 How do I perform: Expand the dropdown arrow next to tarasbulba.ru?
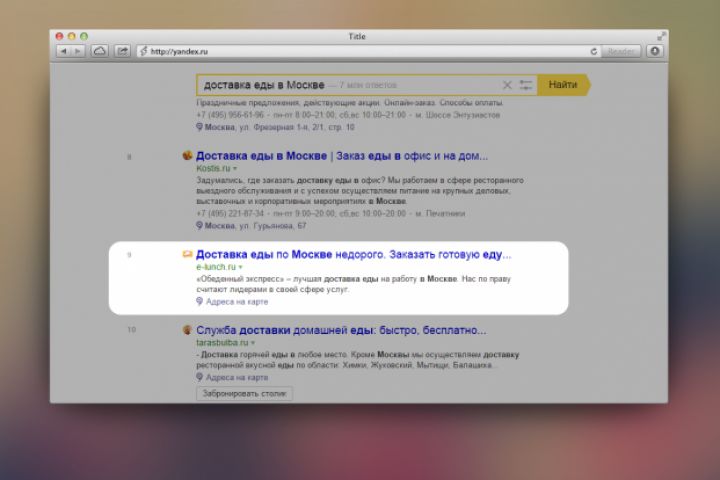click(x=253, y=343)
